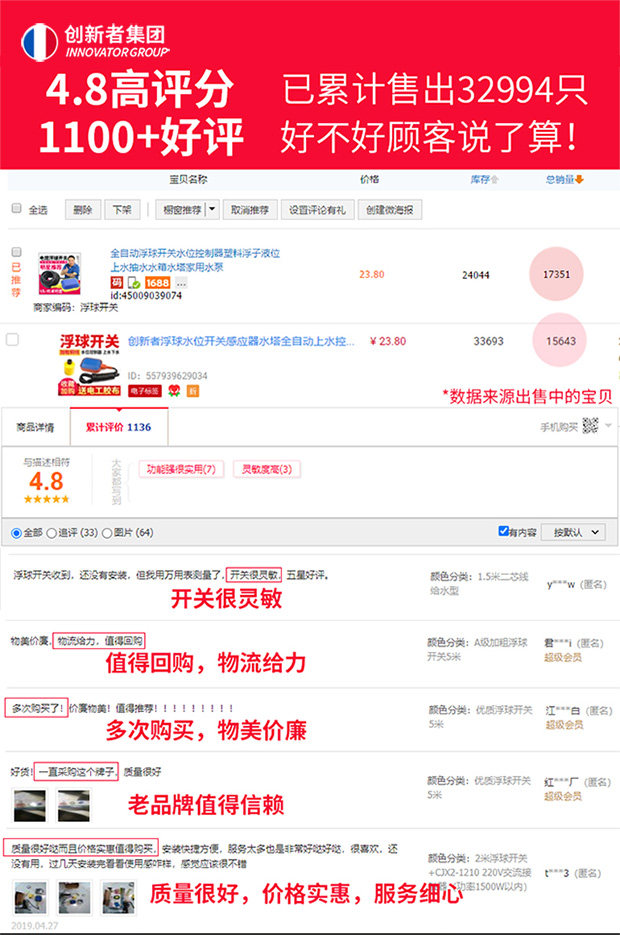Click the 创新者集团 Innovator Group logo

(x=95, y=41)
